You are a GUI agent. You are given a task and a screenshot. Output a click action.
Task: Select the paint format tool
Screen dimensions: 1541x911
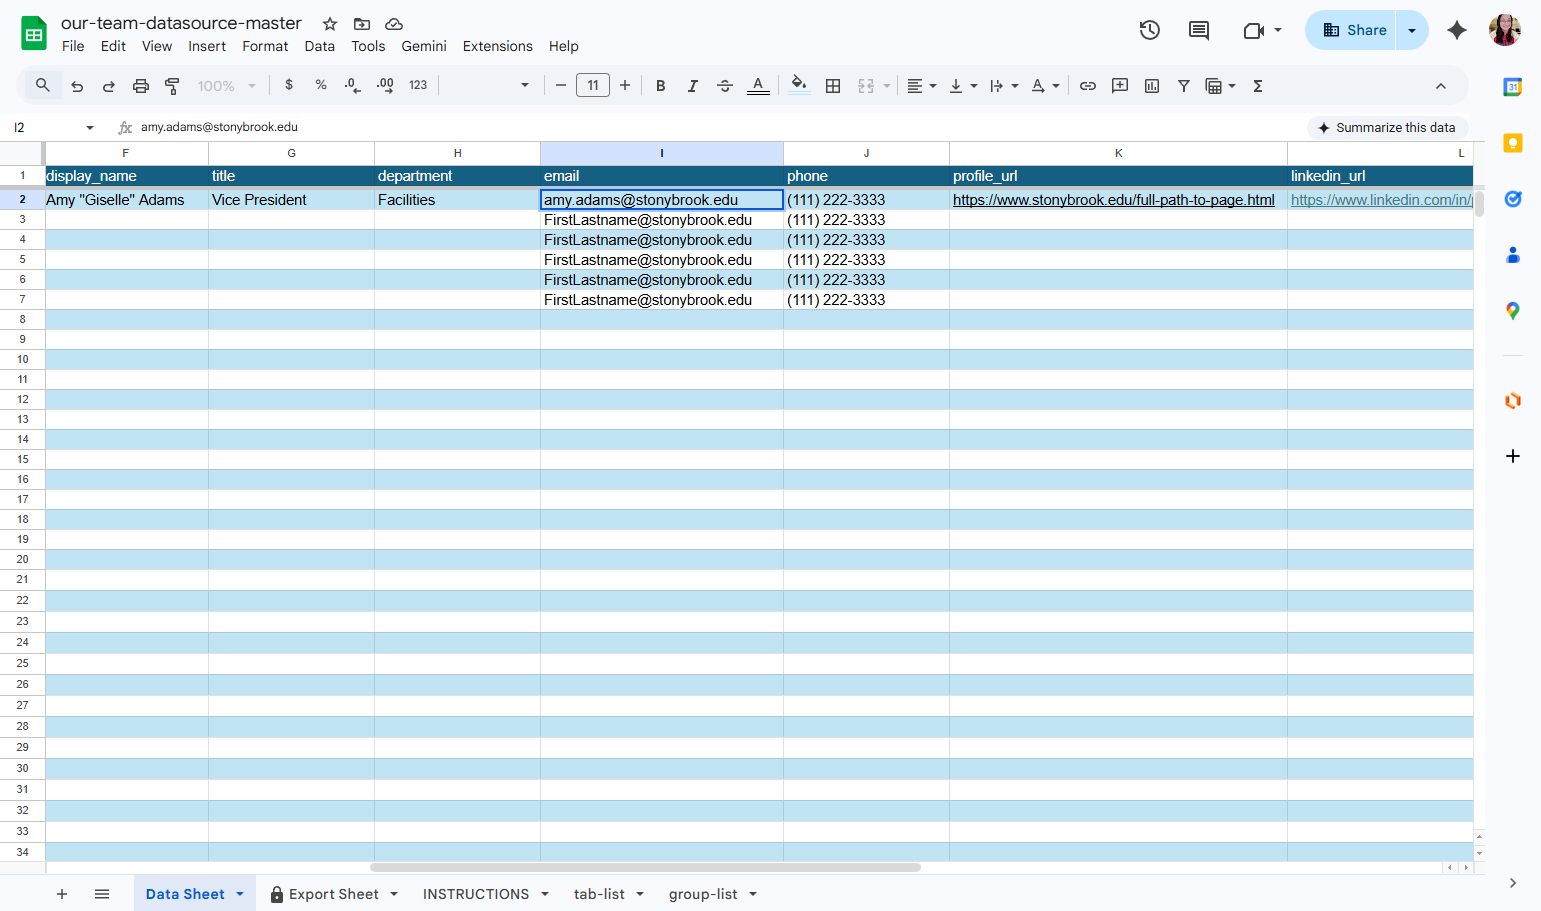pos(172,86)
